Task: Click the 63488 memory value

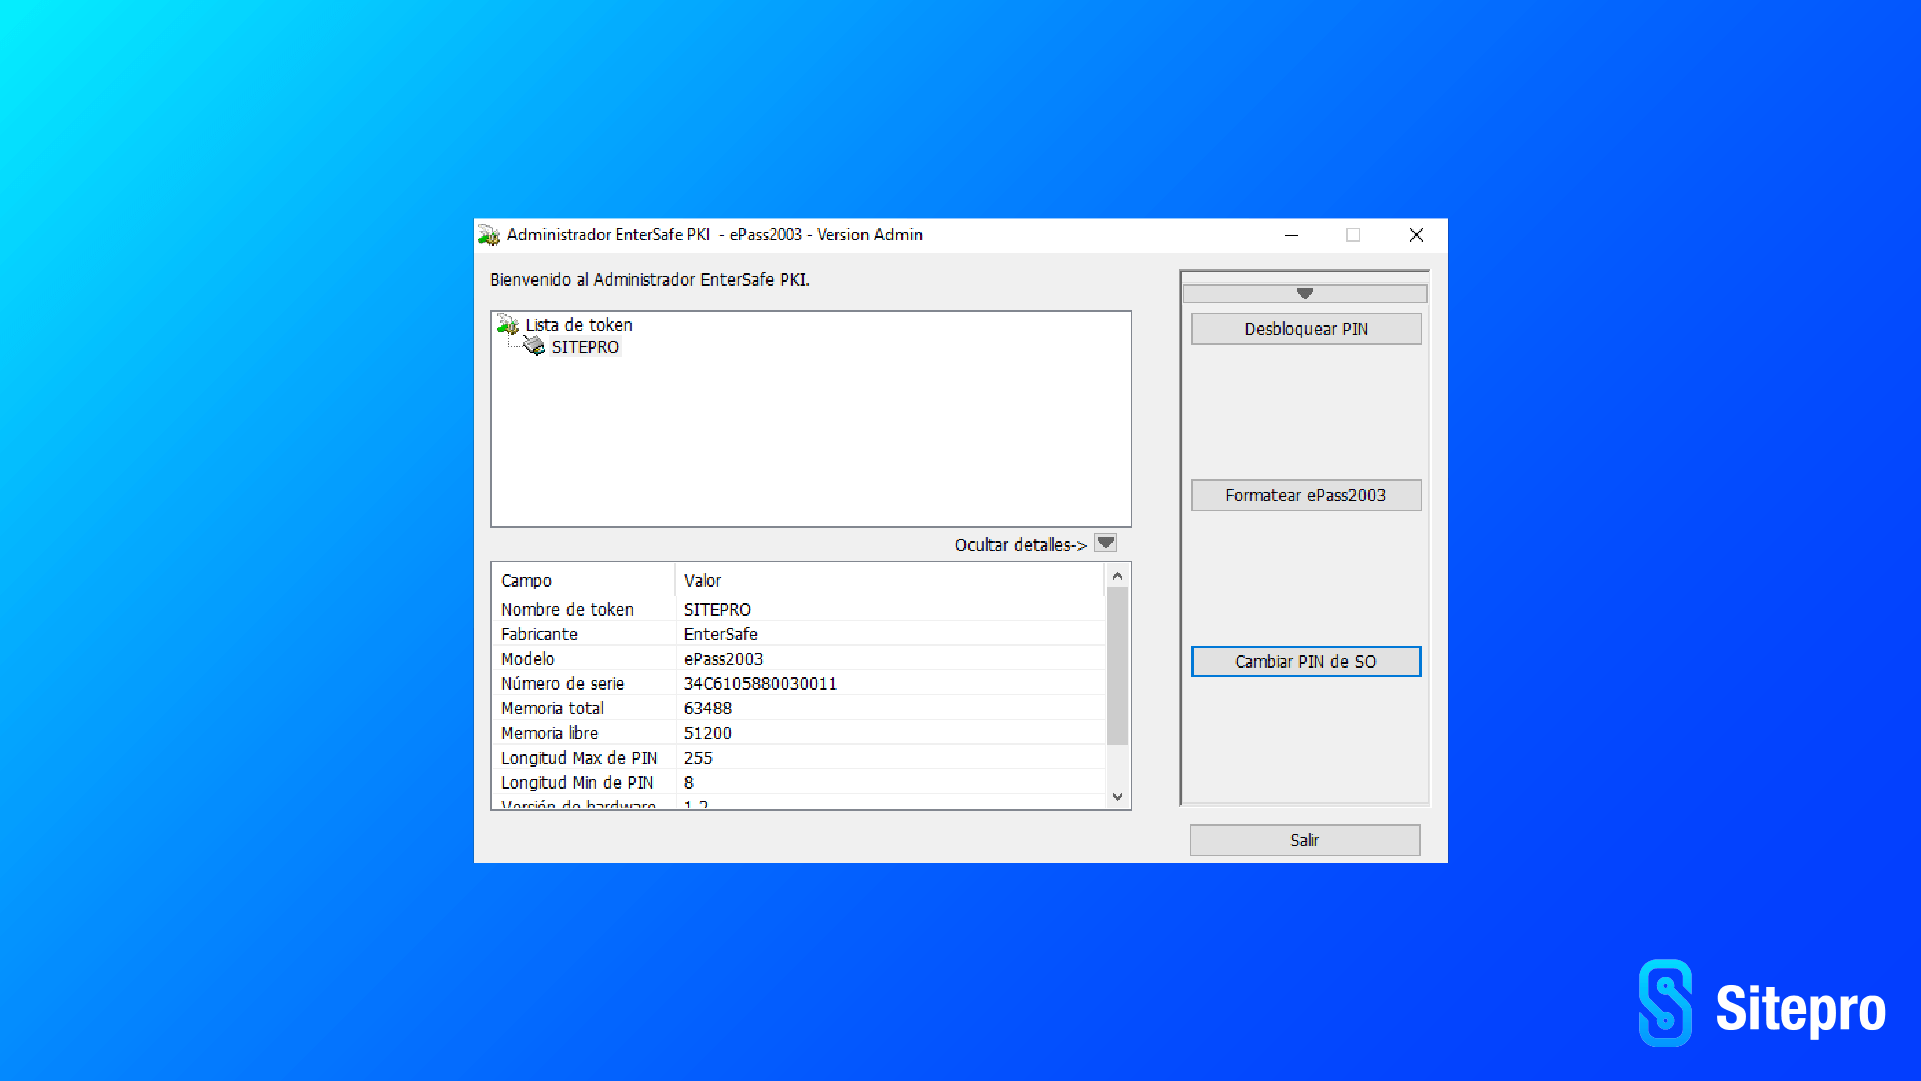Action: (707, 708)
